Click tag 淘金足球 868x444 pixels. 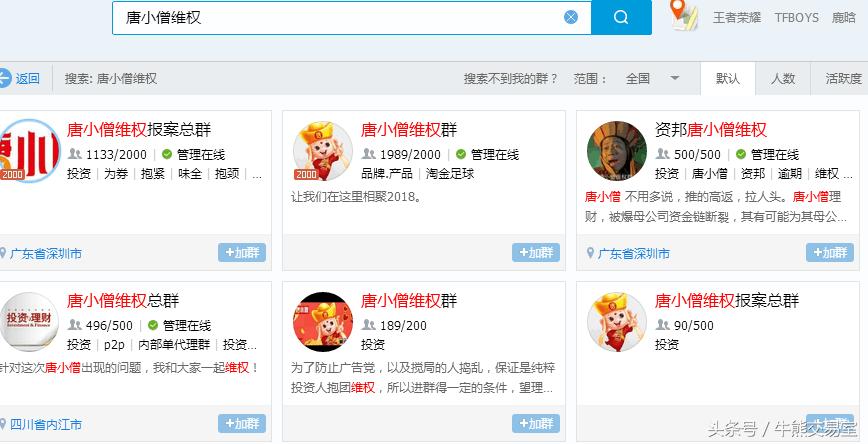(450, 174)
